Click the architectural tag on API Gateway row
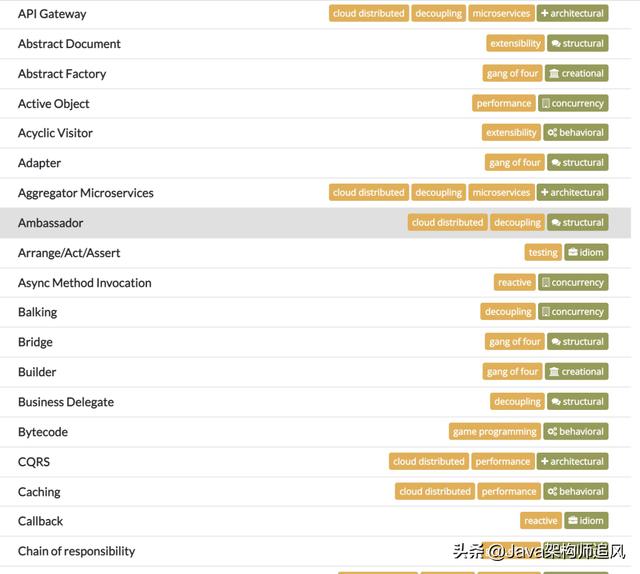The height and width of the screenshot is (574, 640). 572,13
